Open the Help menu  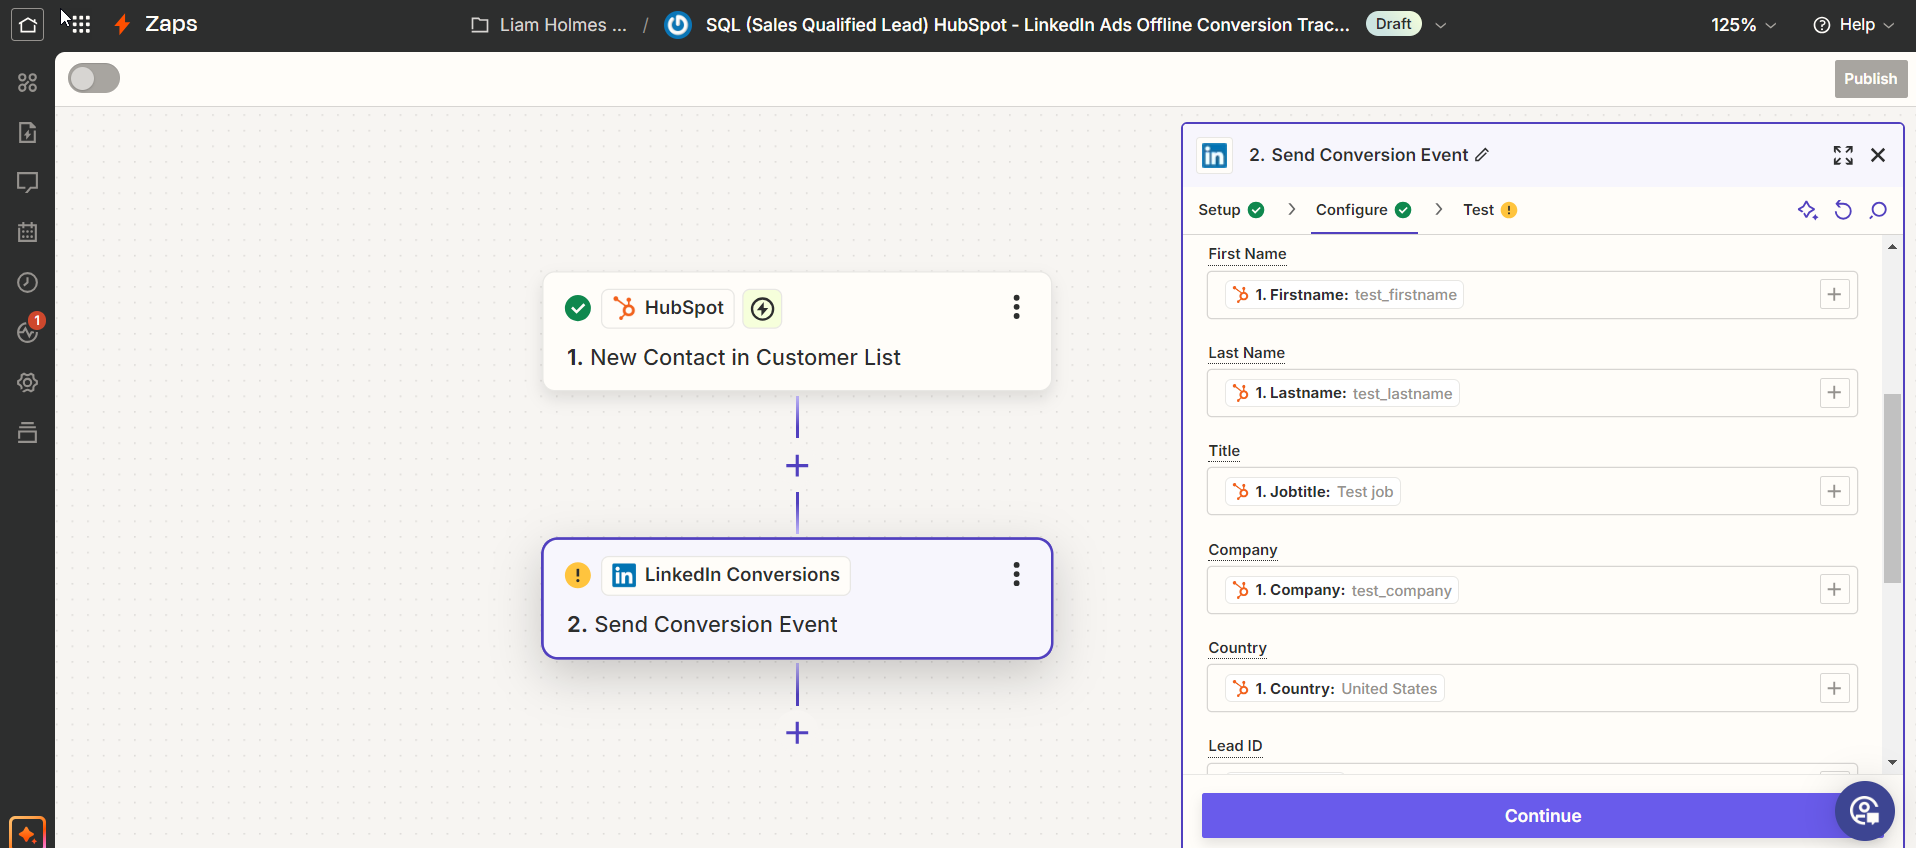pos(1854,25)
